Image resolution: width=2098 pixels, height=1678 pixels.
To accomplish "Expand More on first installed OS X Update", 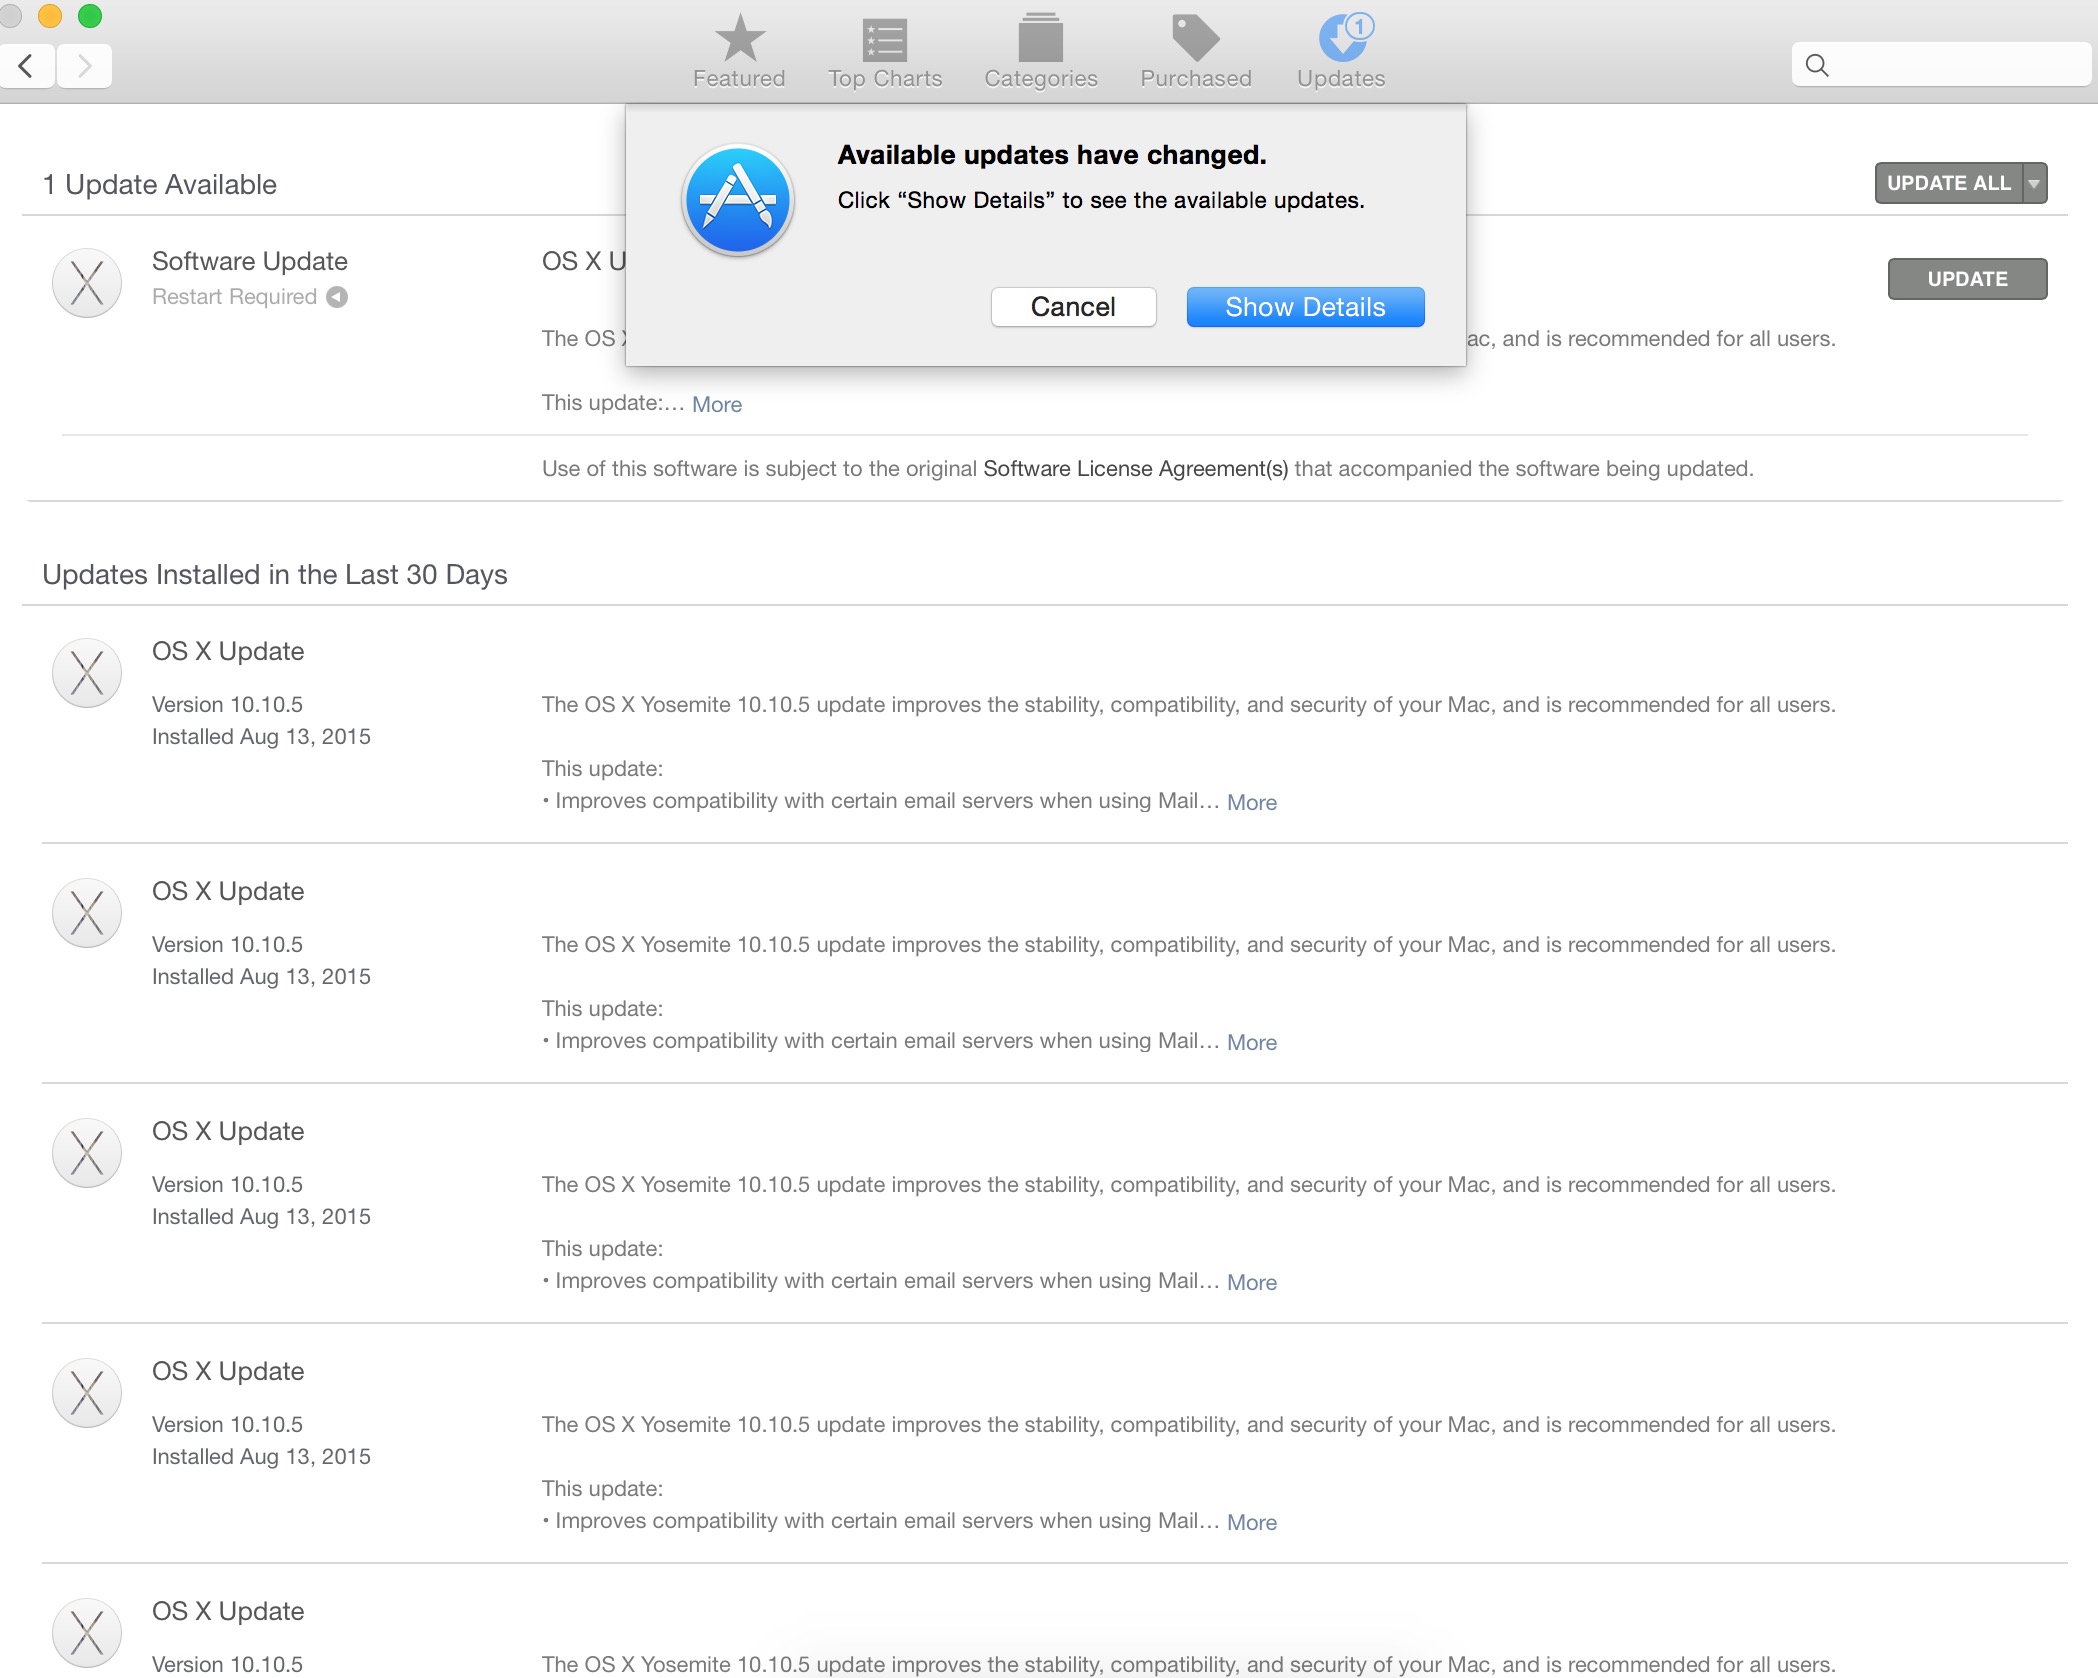I will click(x=1251, y=802).
